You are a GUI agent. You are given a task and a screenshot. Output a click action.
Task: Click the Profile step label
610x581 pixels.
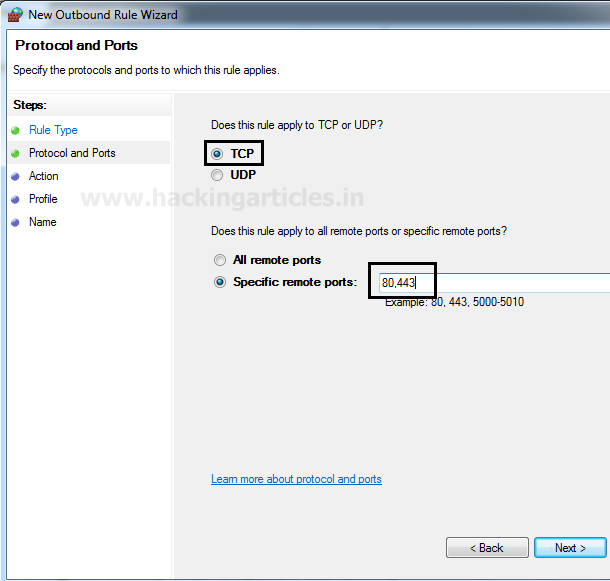click(43, 199)
